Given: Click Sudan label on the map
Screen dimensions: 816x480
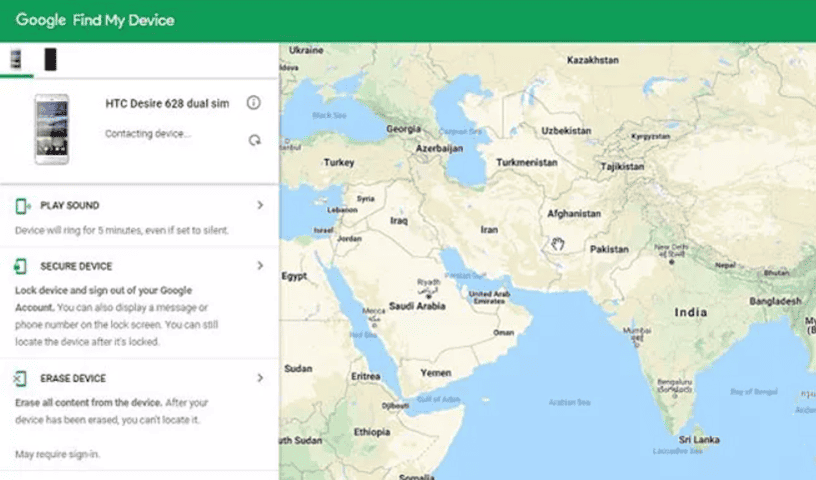Looking at the screenshot, I should pos(298,369).
